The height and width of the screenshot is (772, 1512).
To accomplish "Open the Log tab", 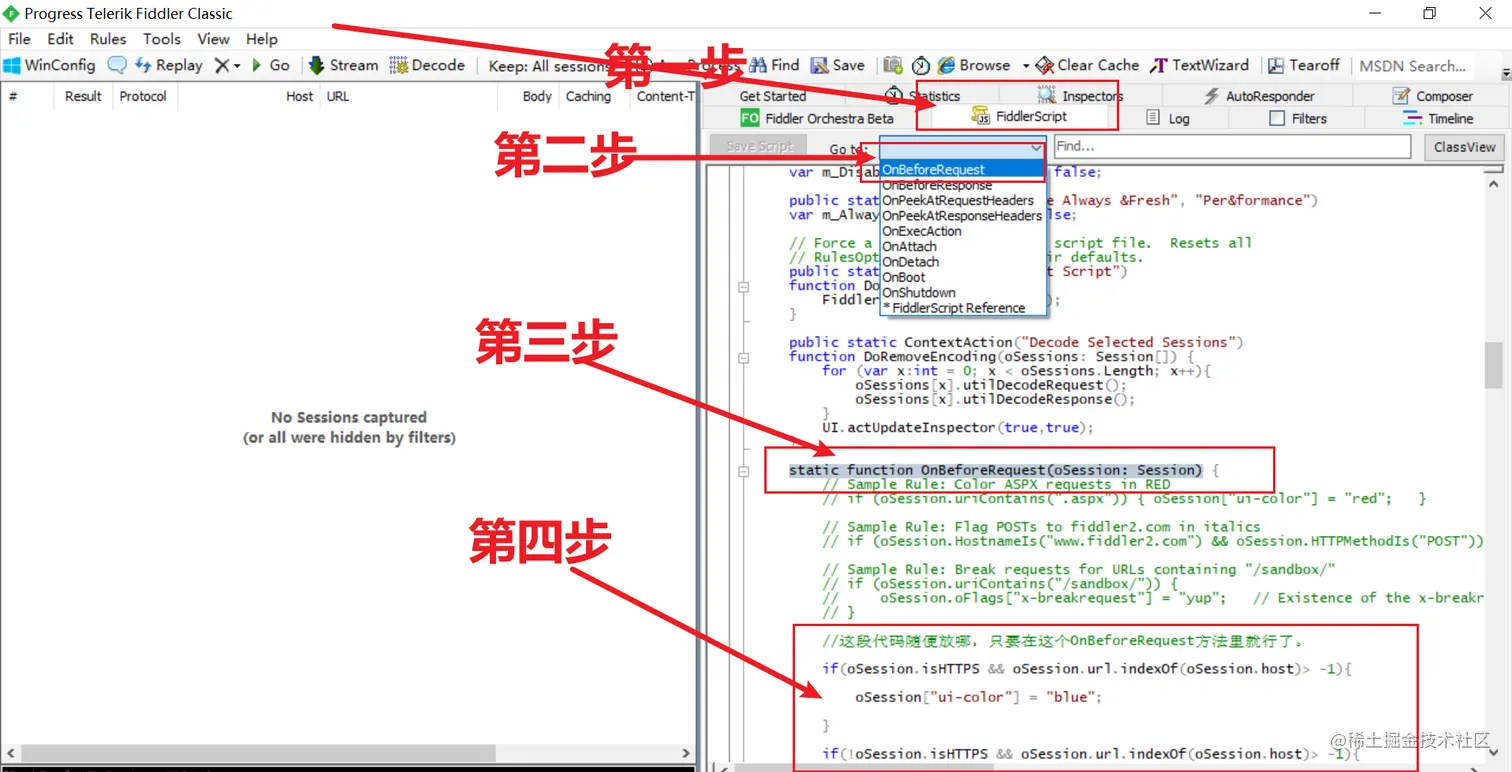I will coord(1168,118).
